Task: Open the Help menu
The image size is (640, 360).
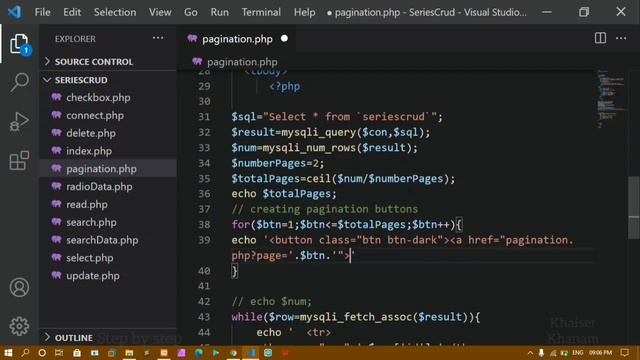Action: pyautogui.click(x=304, y=12)
